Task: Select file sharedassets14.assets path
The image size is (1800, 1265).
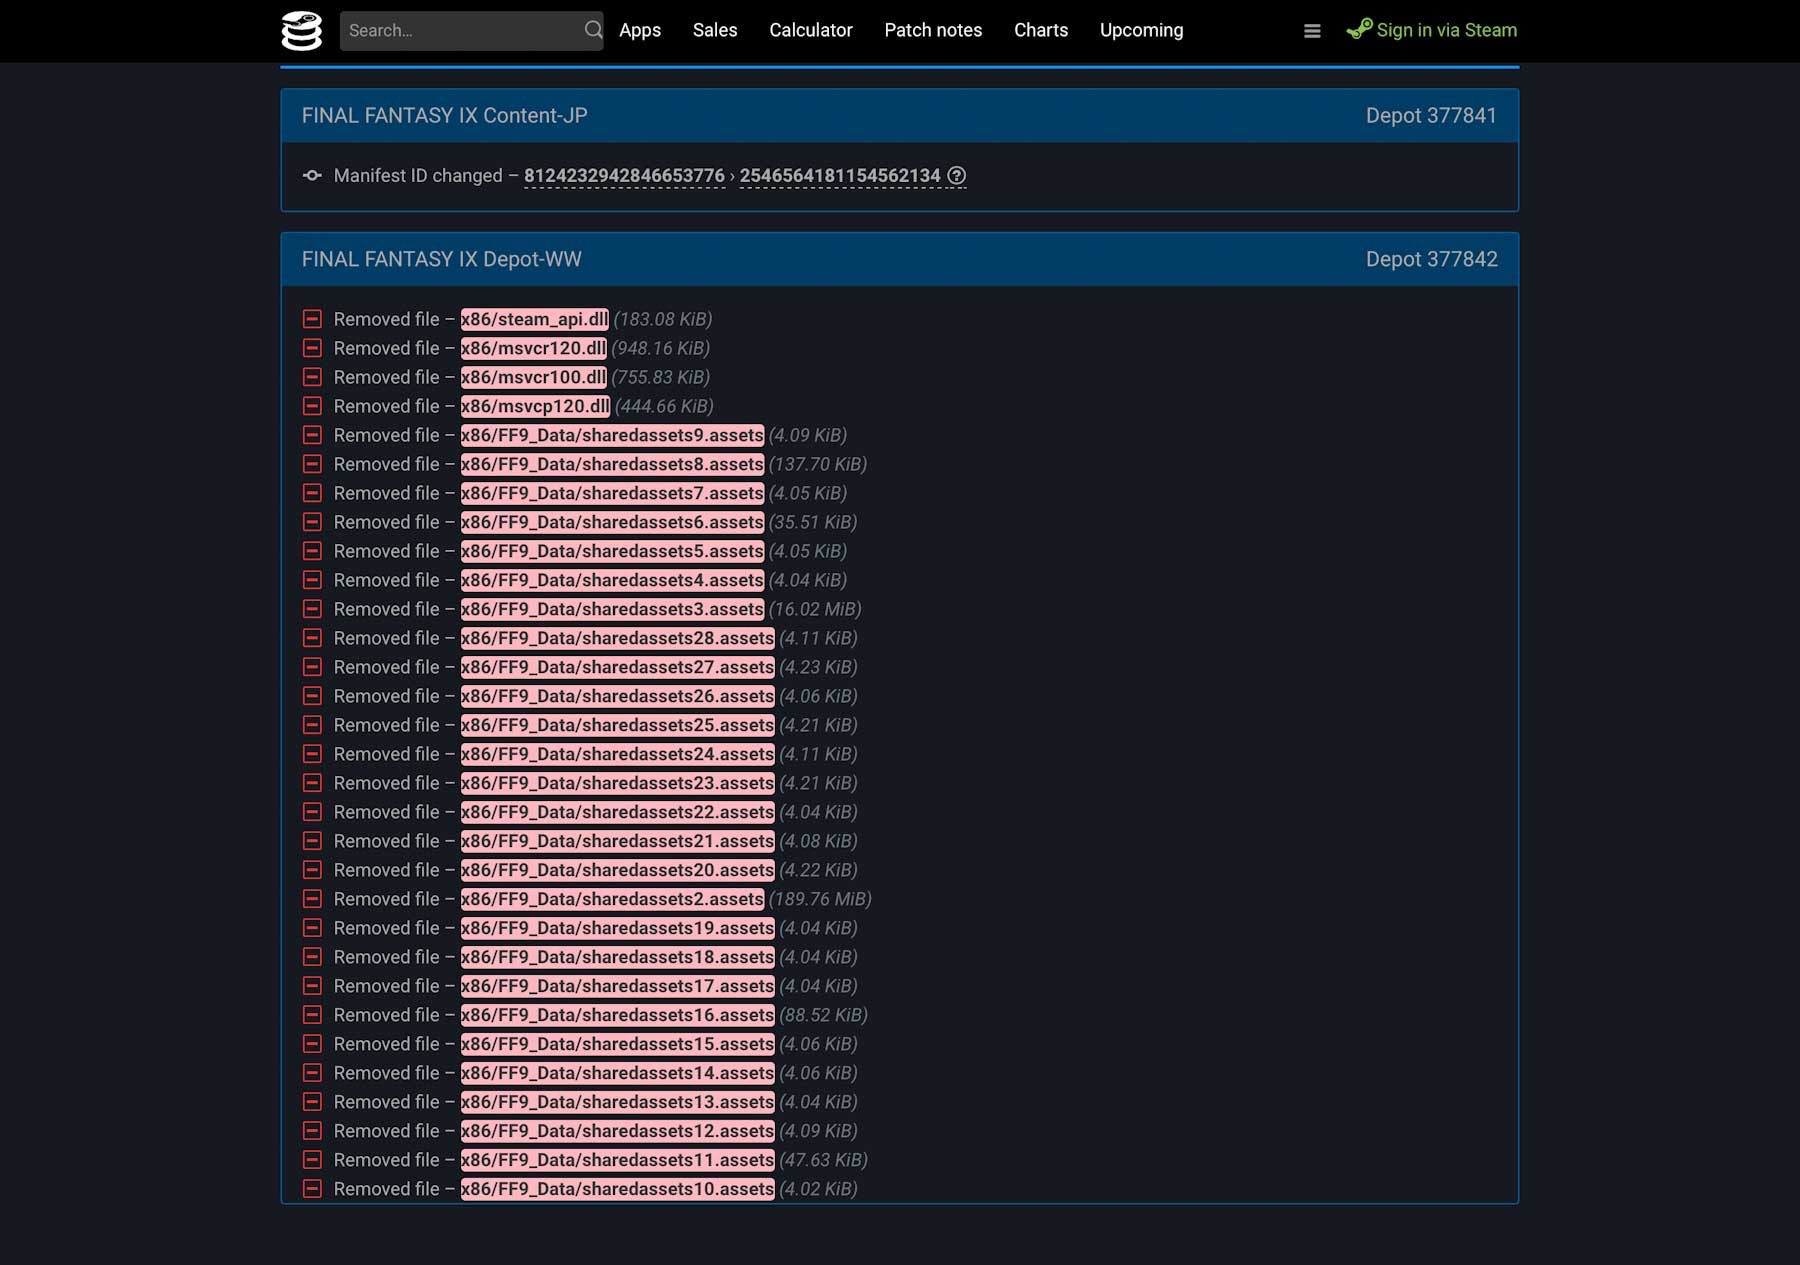Action: coord(617,1073)
